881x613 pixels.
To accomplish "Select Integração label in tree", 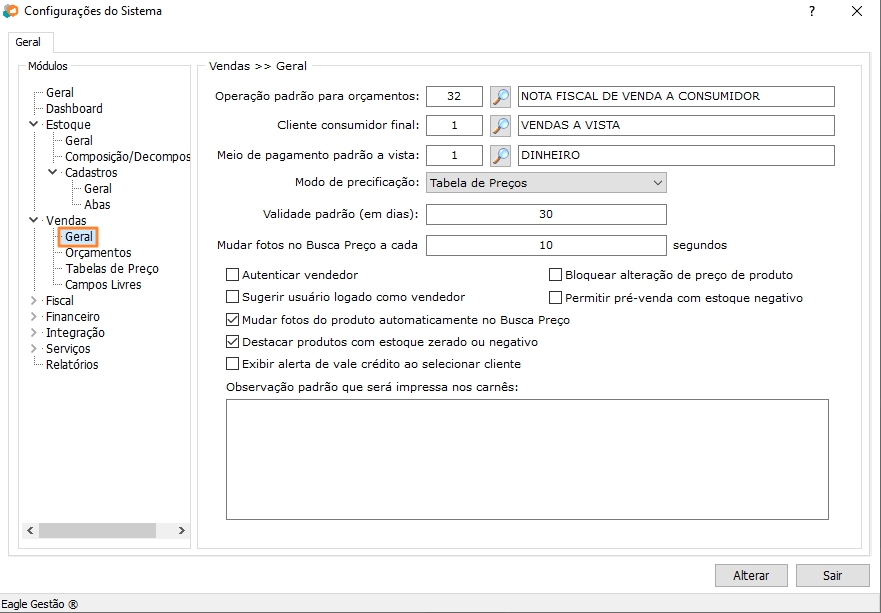I will (75, 333).
